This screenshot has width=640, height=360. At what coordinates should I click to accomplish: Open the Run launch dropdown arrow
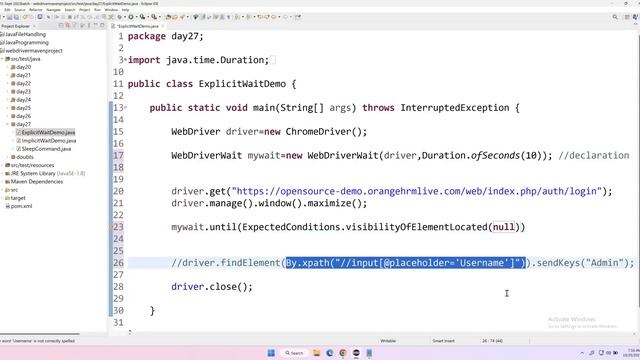(x=136, y=17)
